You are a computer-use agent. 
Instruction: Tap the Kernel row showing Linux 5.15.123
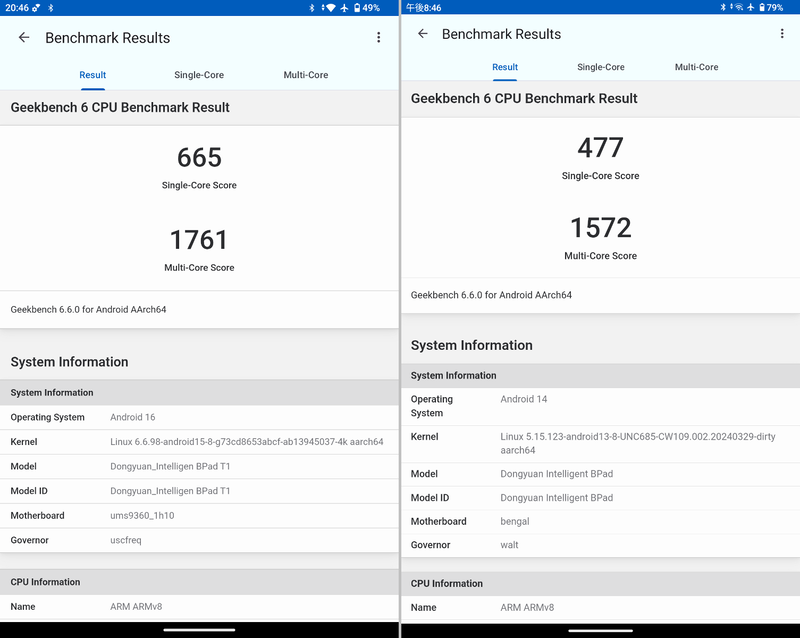coord(600,442)
